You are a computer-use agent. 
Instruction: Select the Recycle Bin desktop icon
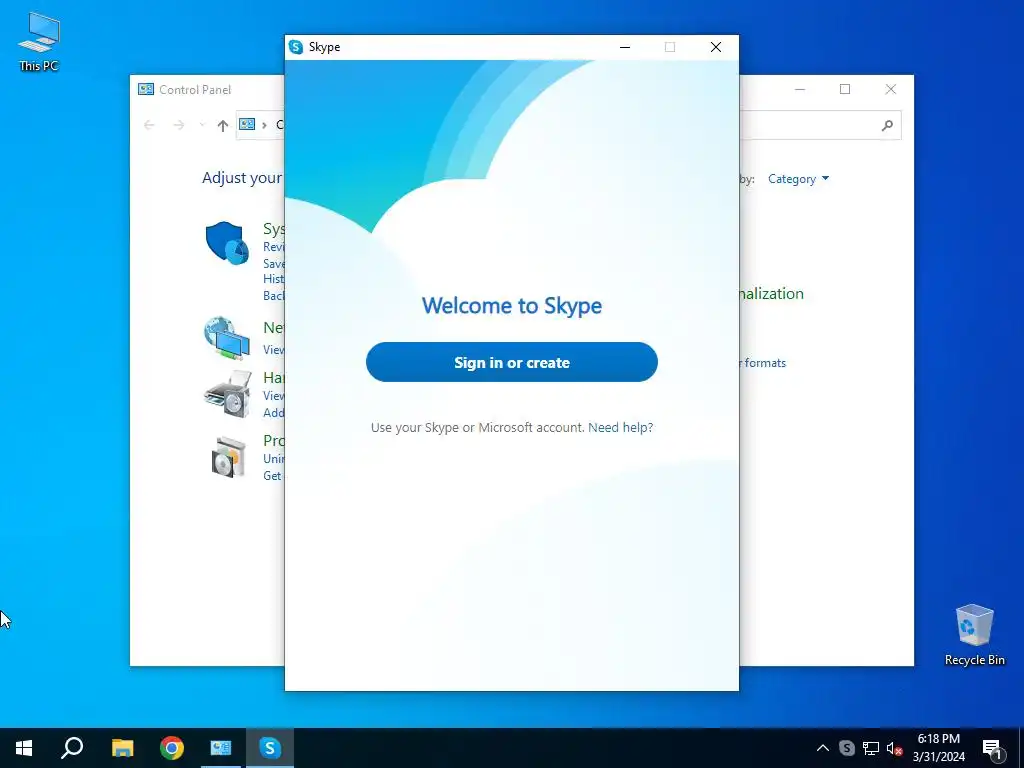click(974, 635)
